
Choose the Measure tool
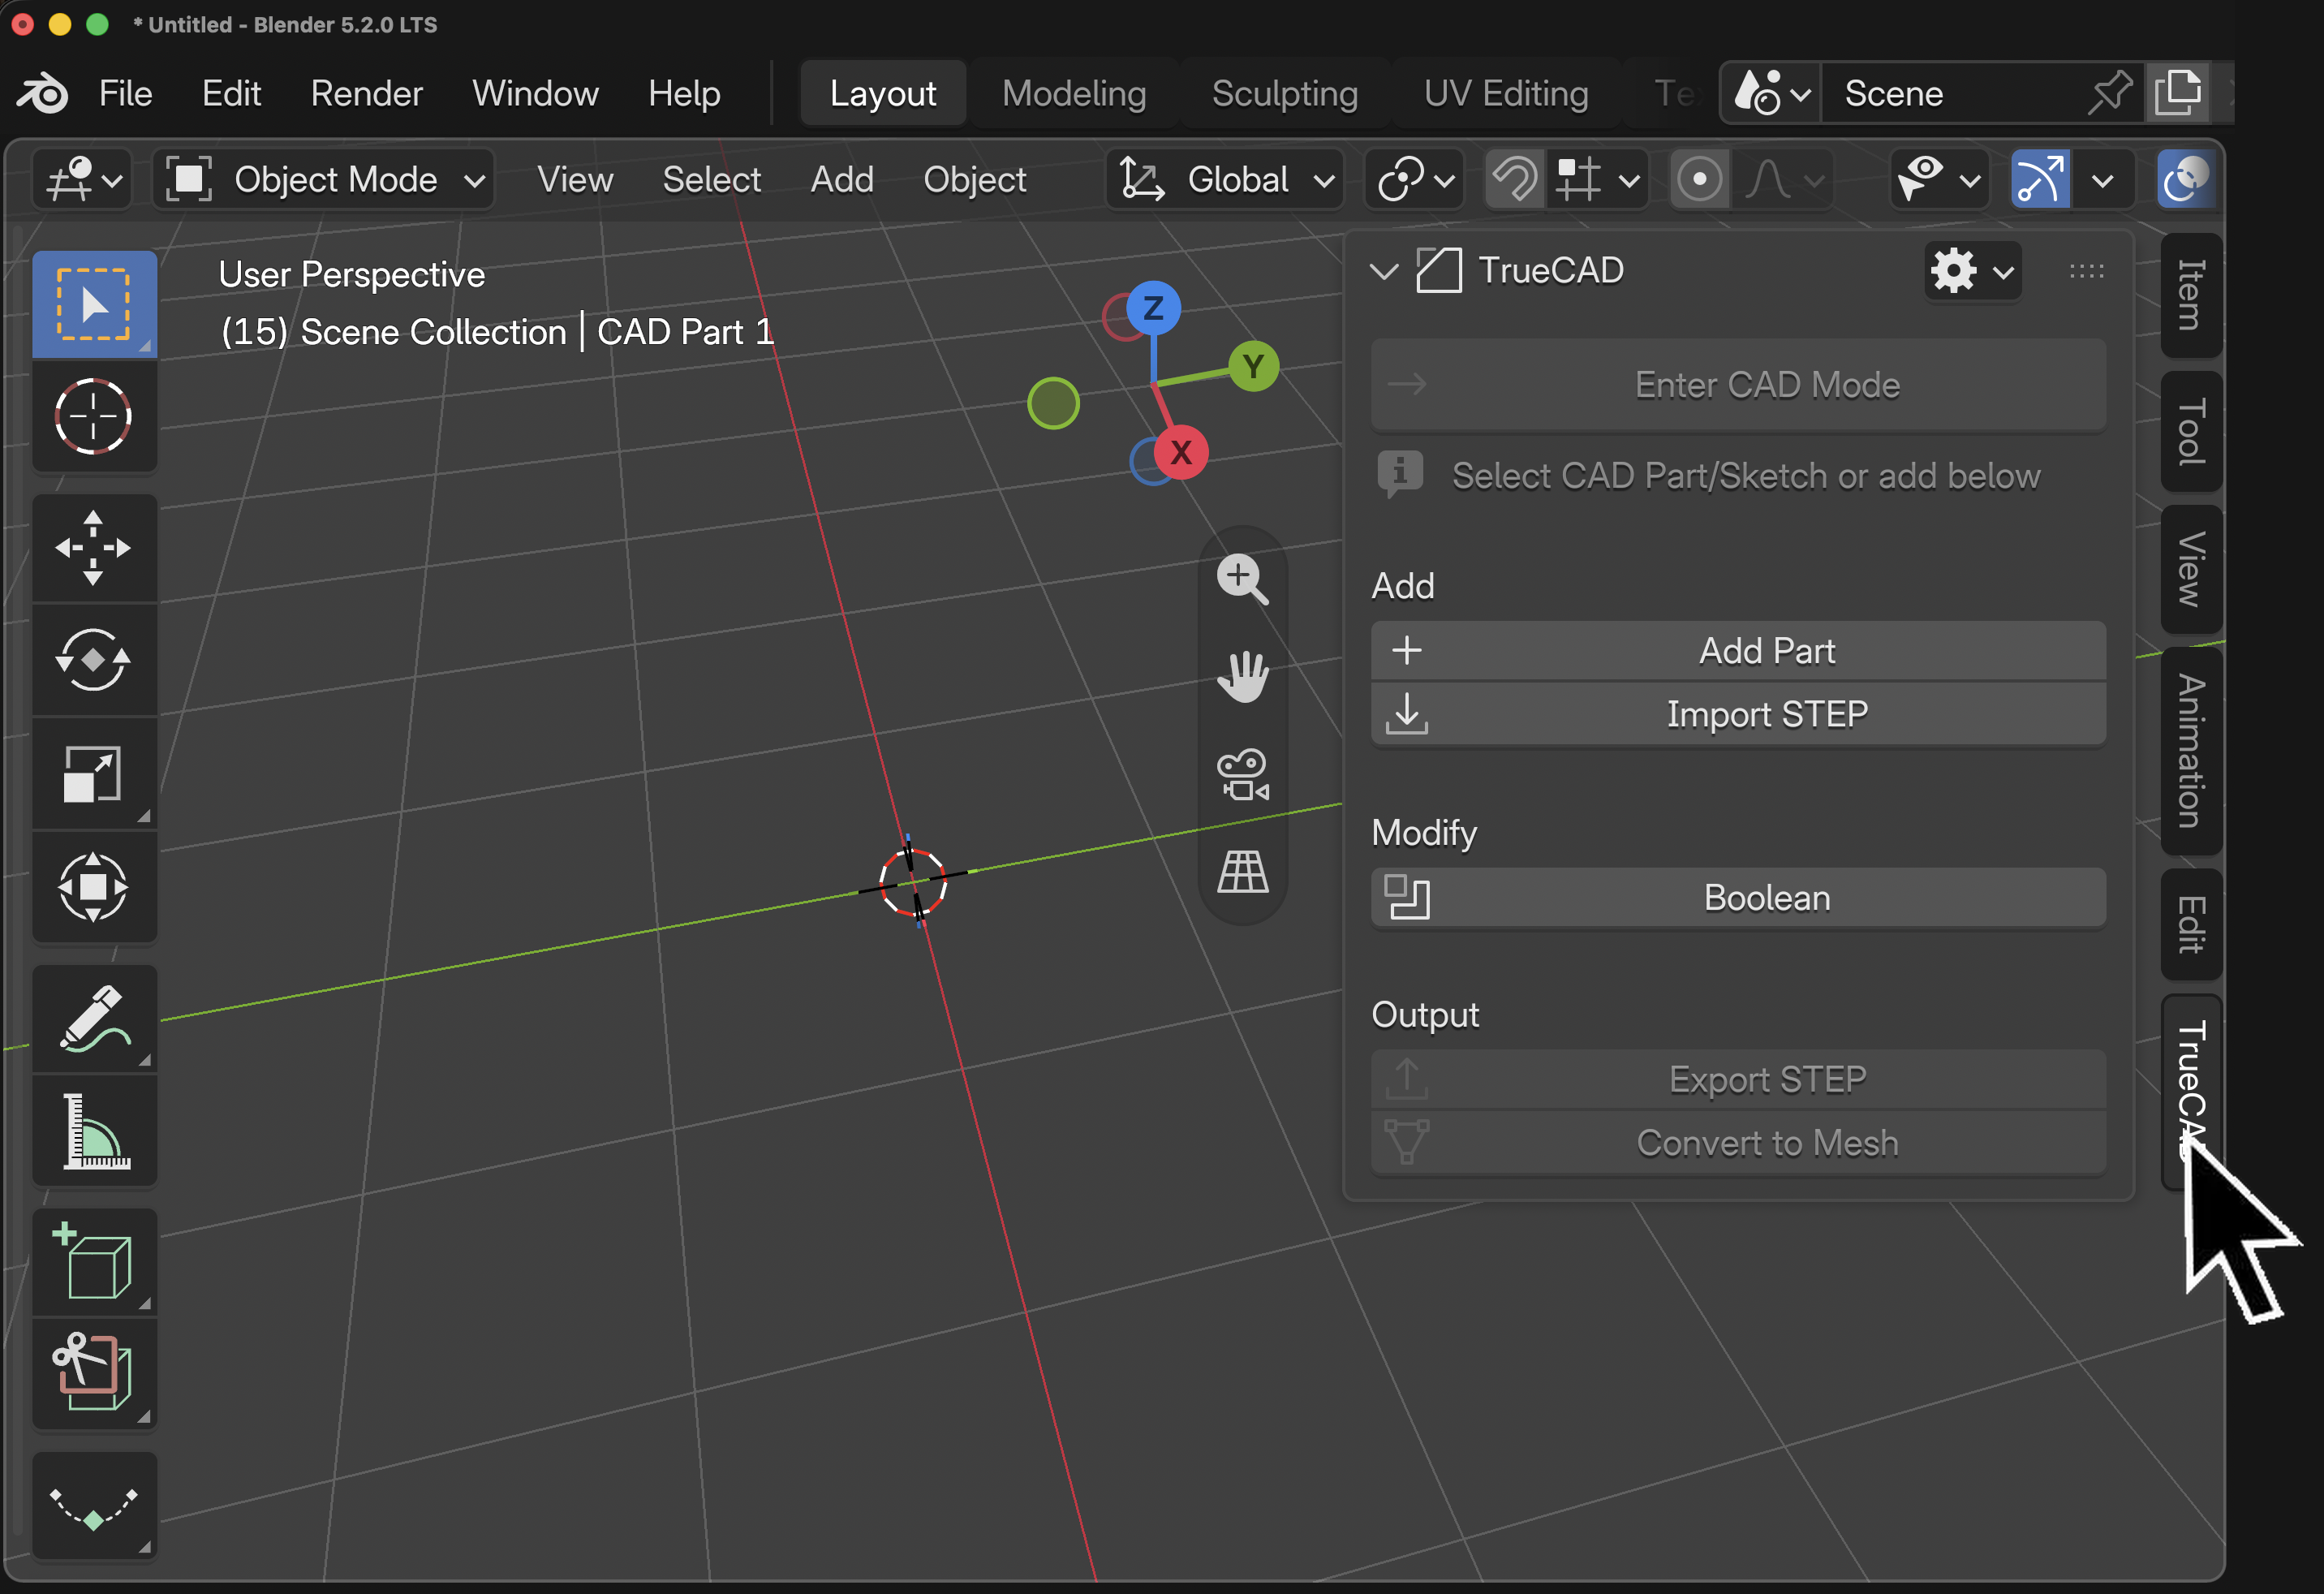pos(94,1131)
